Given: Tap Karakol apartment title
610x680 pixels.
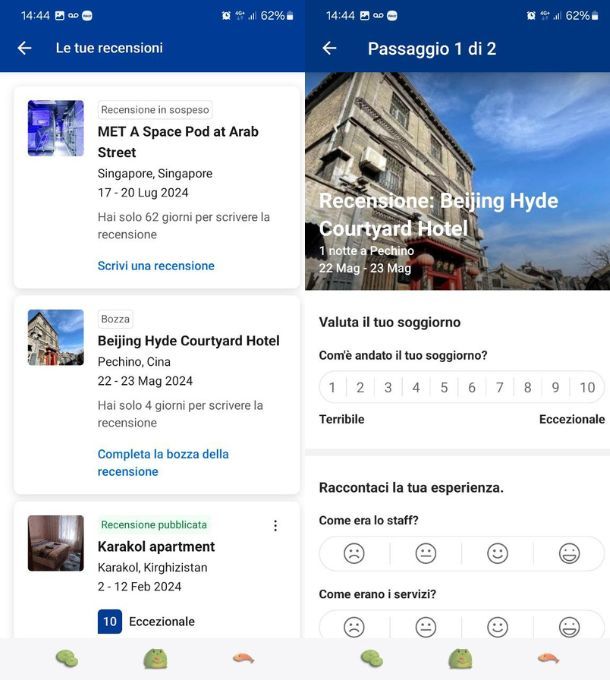Looking at the screenshot, I should [156, 546].
